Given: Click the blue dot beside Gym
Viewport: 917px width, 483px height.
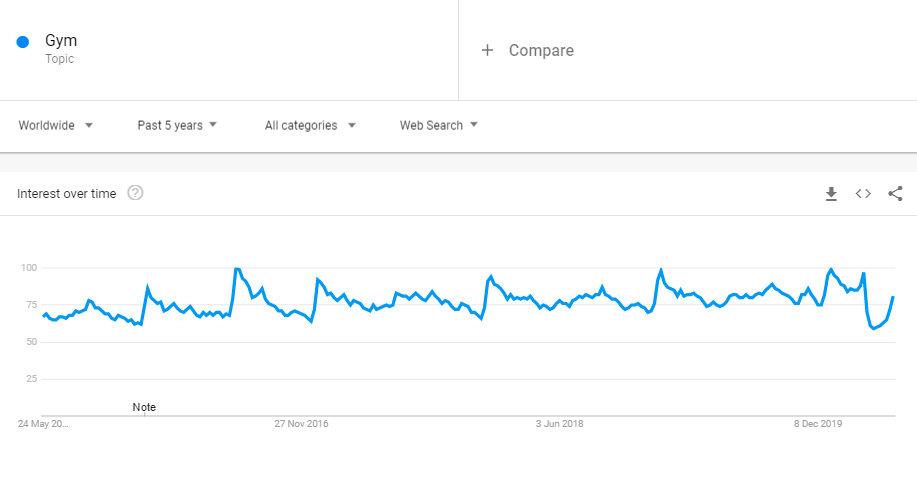Looking at the screenshot, I should point(23,42).
